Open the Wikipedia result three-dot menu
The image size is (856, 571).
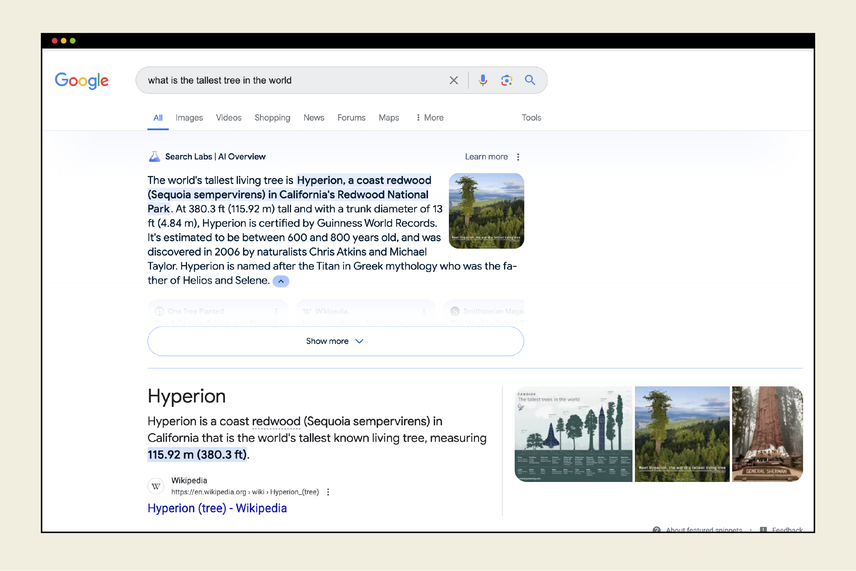coord(328,492)
